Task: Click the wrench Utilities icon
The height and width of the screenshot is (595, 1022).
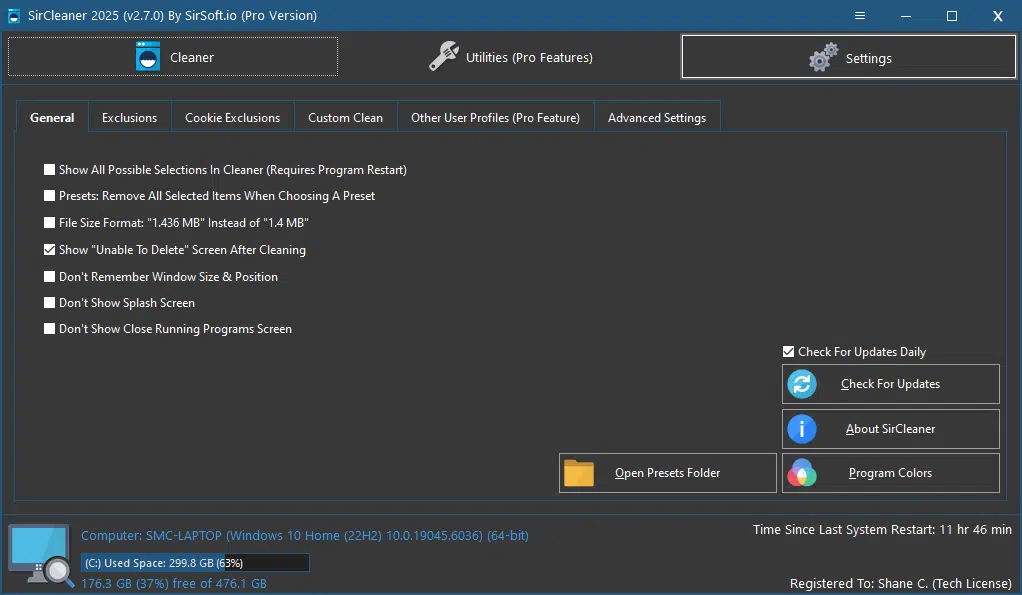Action: (444, 56)
